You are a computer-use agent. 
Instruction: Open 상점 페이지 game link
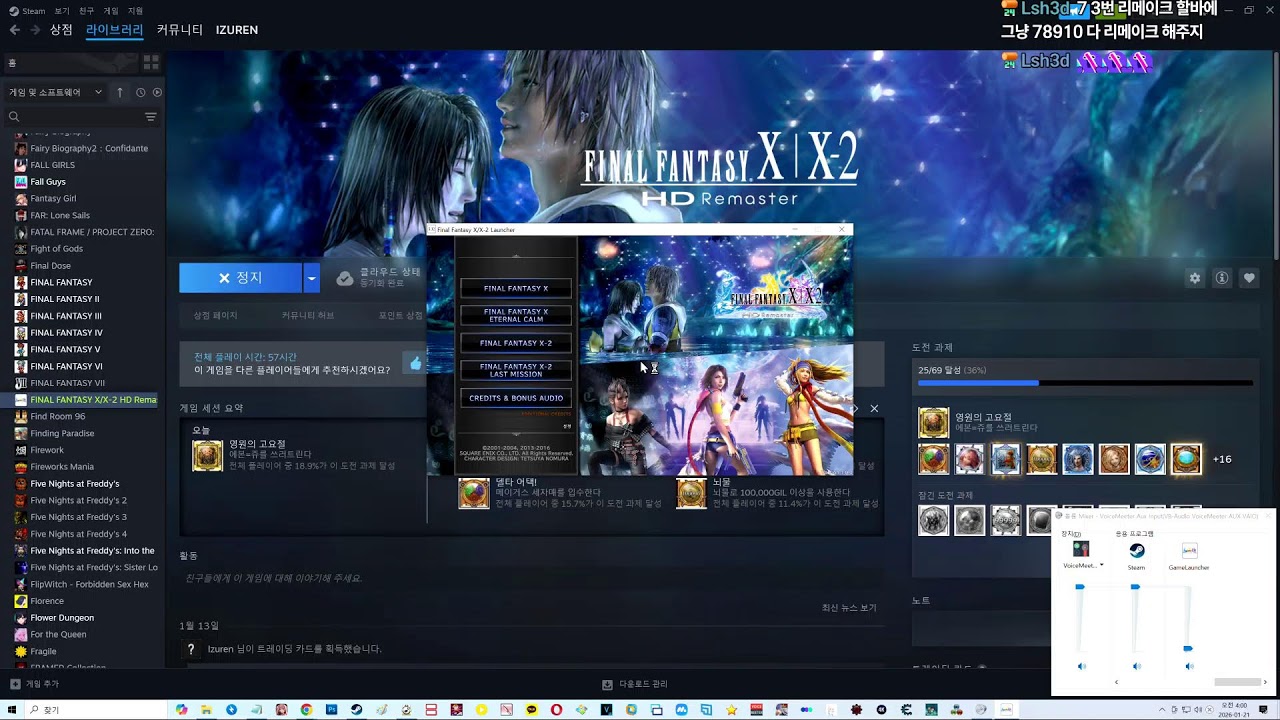click(x=215, y=315)
